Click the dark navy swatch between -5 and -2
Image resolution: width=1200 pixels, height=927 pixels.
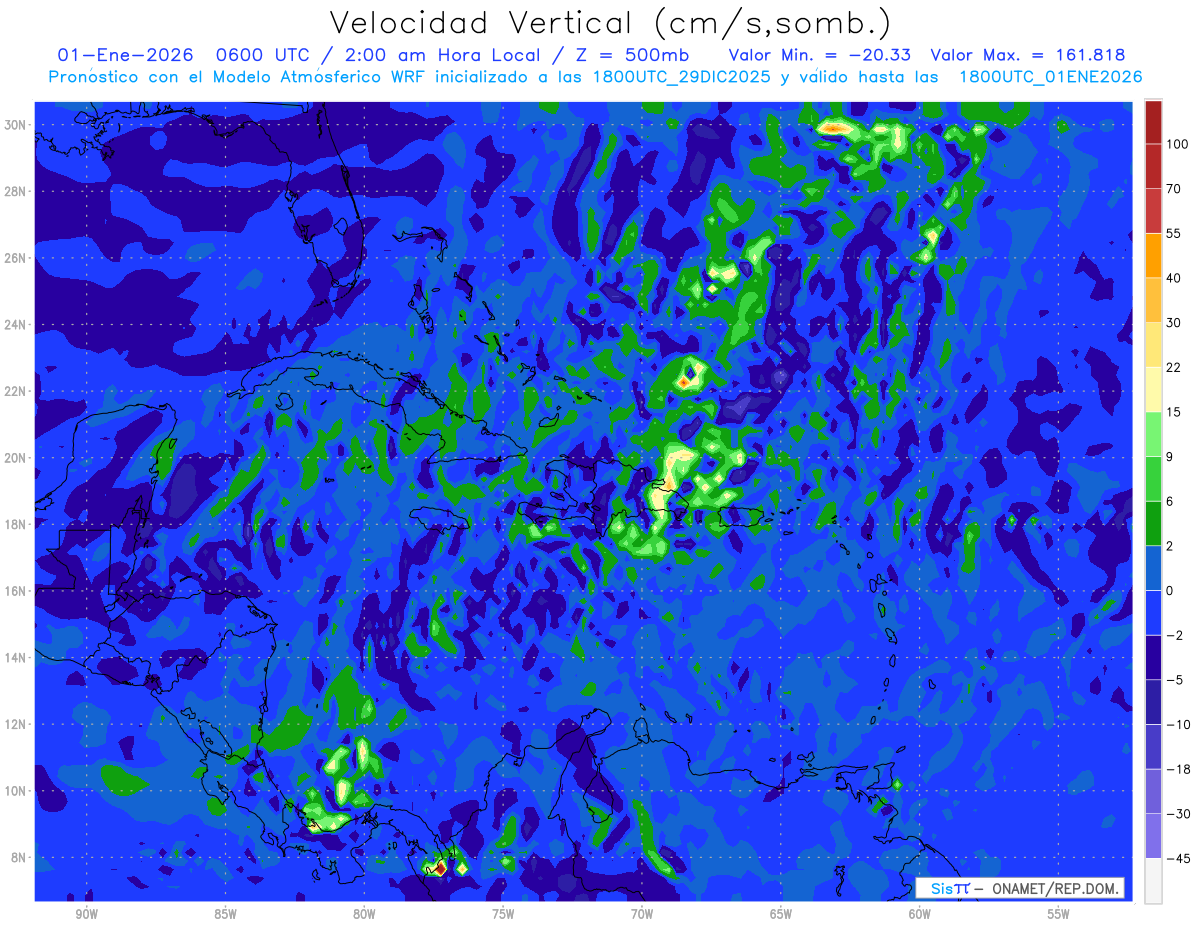coord(1153,657)
